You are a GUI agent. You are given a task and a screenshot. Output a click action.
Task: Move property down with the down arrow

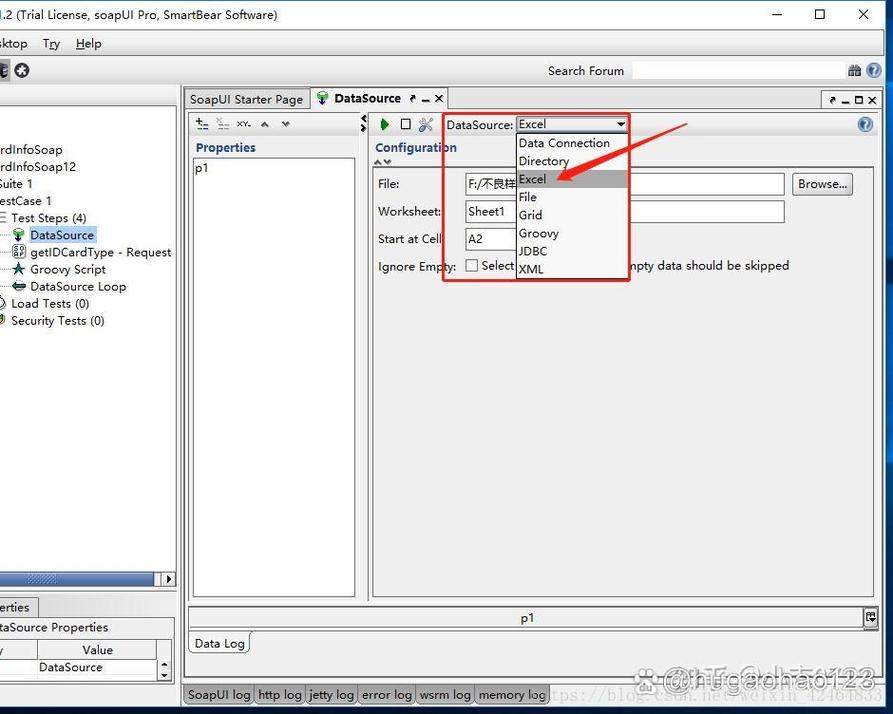(x=285, y=124)
